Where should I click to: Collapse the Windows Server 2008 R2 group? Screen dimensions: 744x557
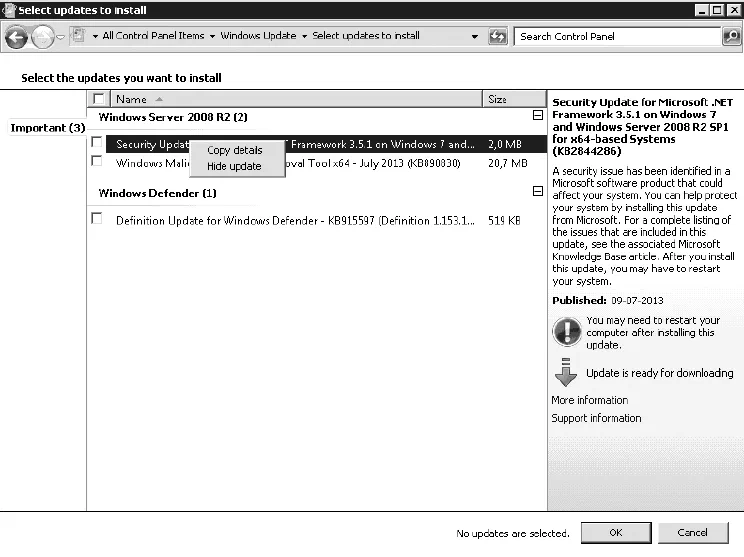pos(538,115)
